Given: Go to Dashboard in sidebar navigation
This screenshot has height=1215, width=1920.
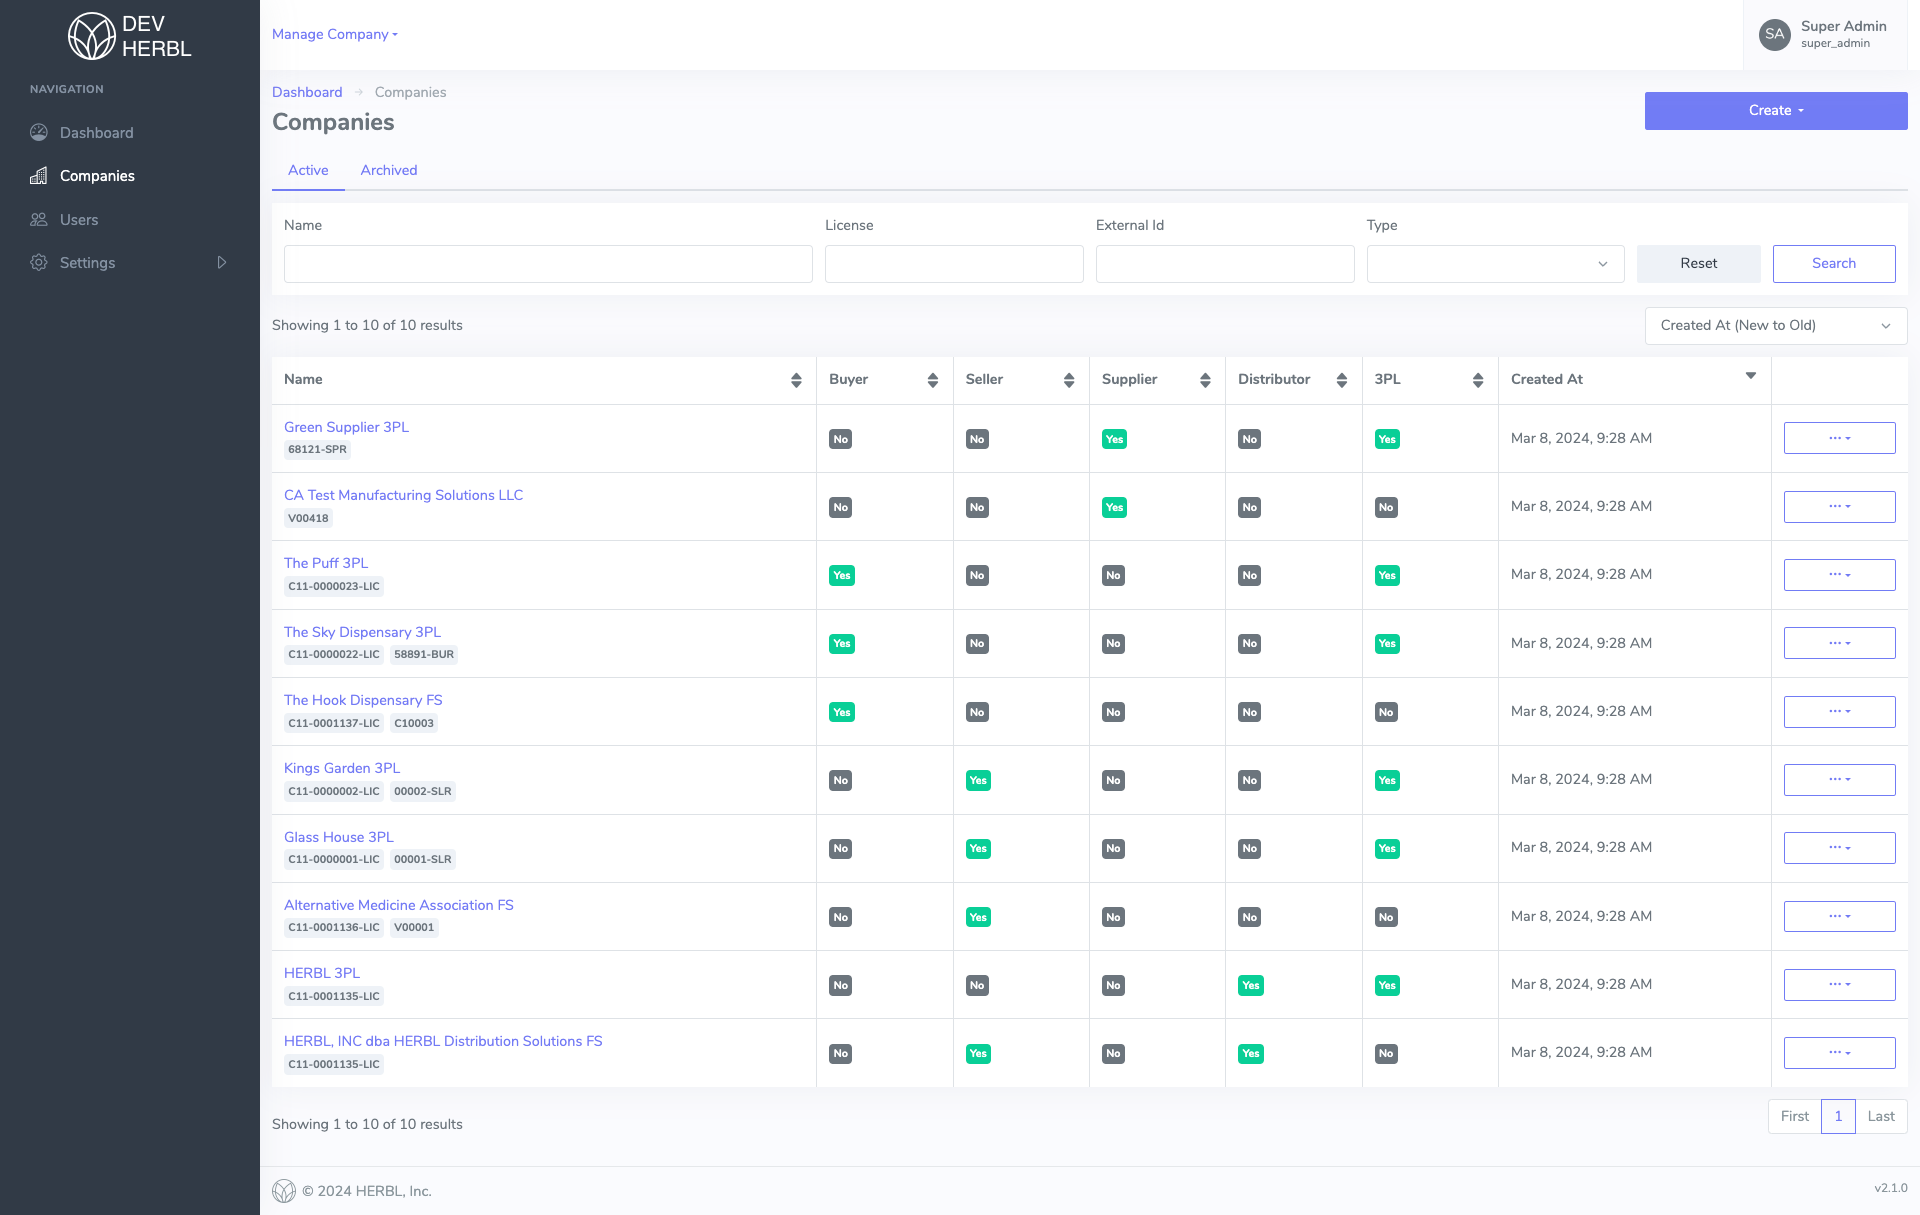Looking at the screenshot, I should click(x=96, y=132).
